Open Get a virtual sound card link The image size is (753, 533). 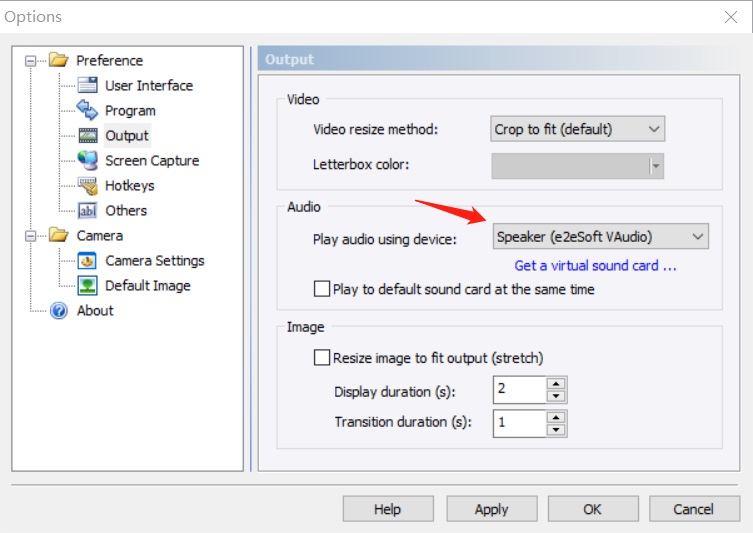(x=595, y=266)
